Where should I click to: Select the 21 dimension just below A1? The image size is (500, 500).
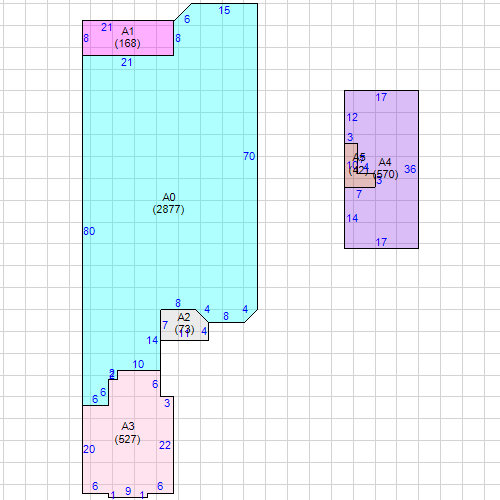coord(127,62)
